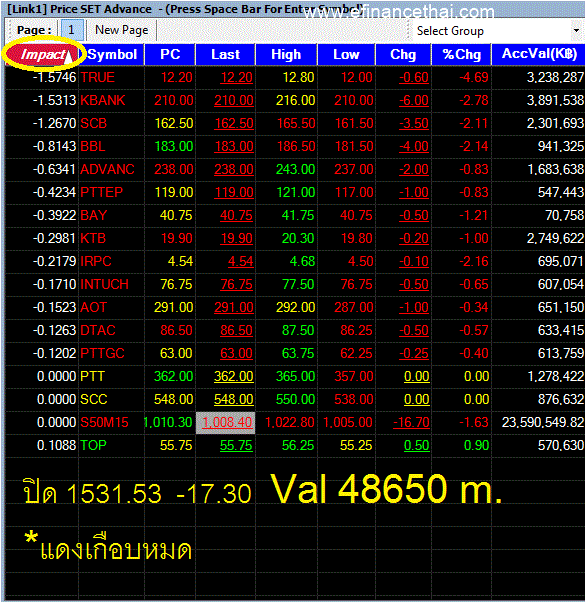Click SCC low price 538.00
The image size is (585, 602).
coord(354,400)
